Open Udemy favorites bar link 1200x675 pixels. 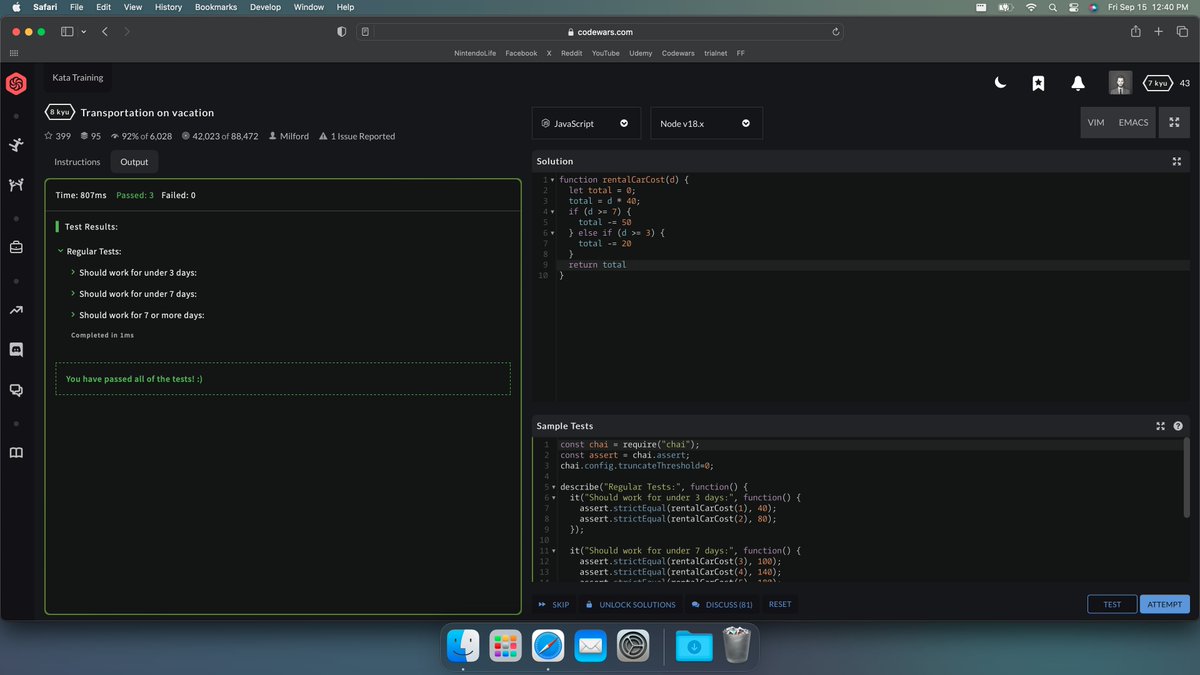pos(640,53)
